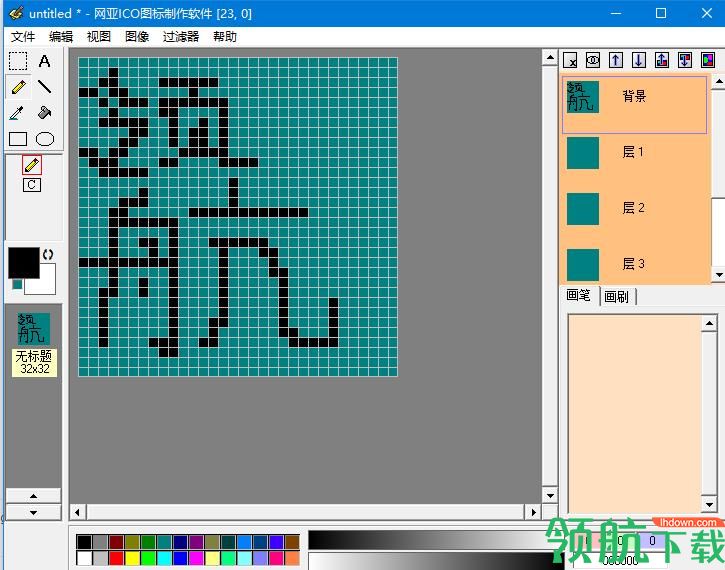Click the black foreground color box
The image size is (725, 570).
(24, 262)
